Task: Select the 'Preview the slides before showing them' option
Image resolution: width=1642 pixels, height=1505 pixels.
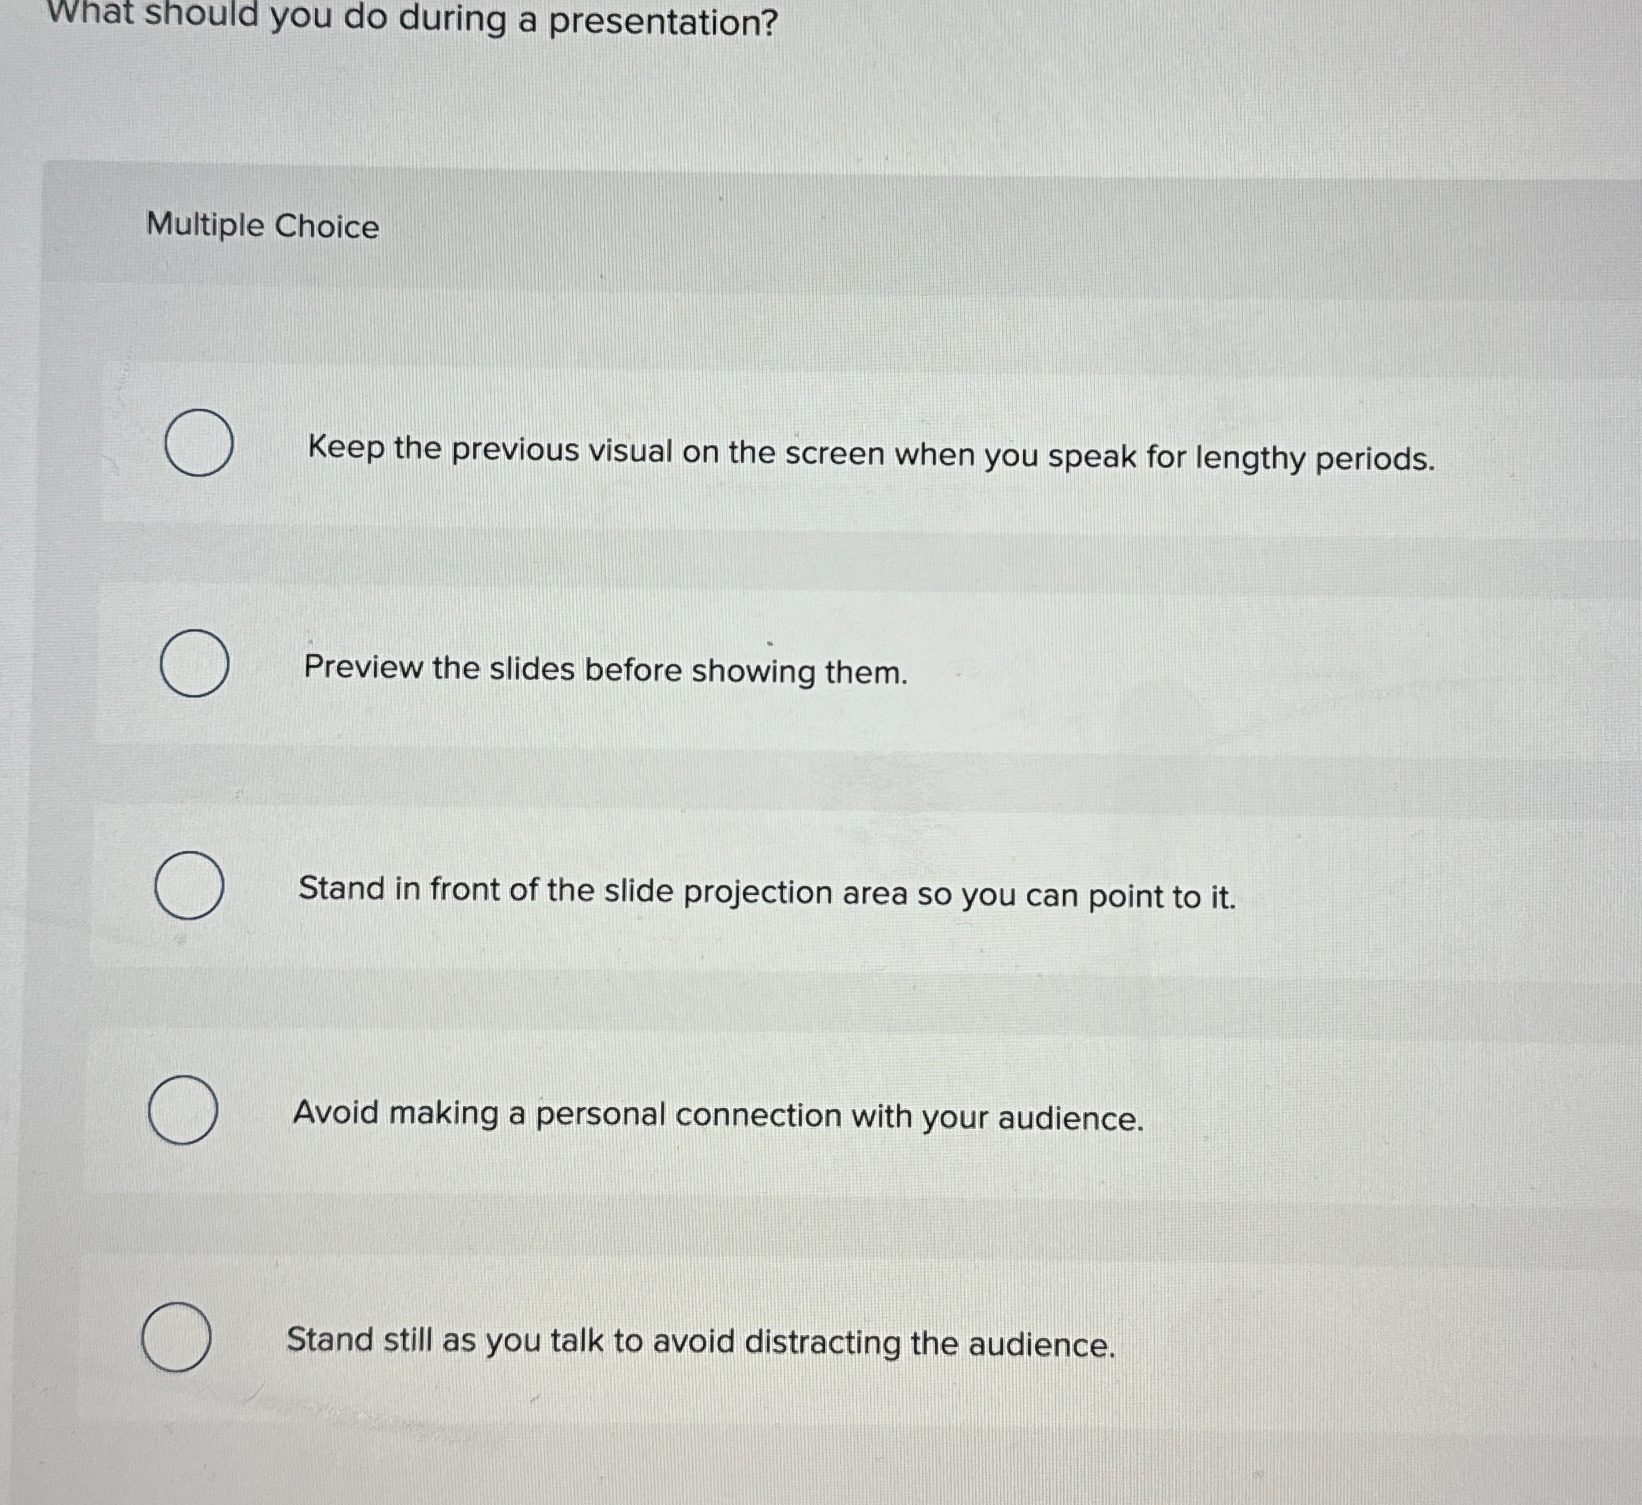Action: pos(196,664)
